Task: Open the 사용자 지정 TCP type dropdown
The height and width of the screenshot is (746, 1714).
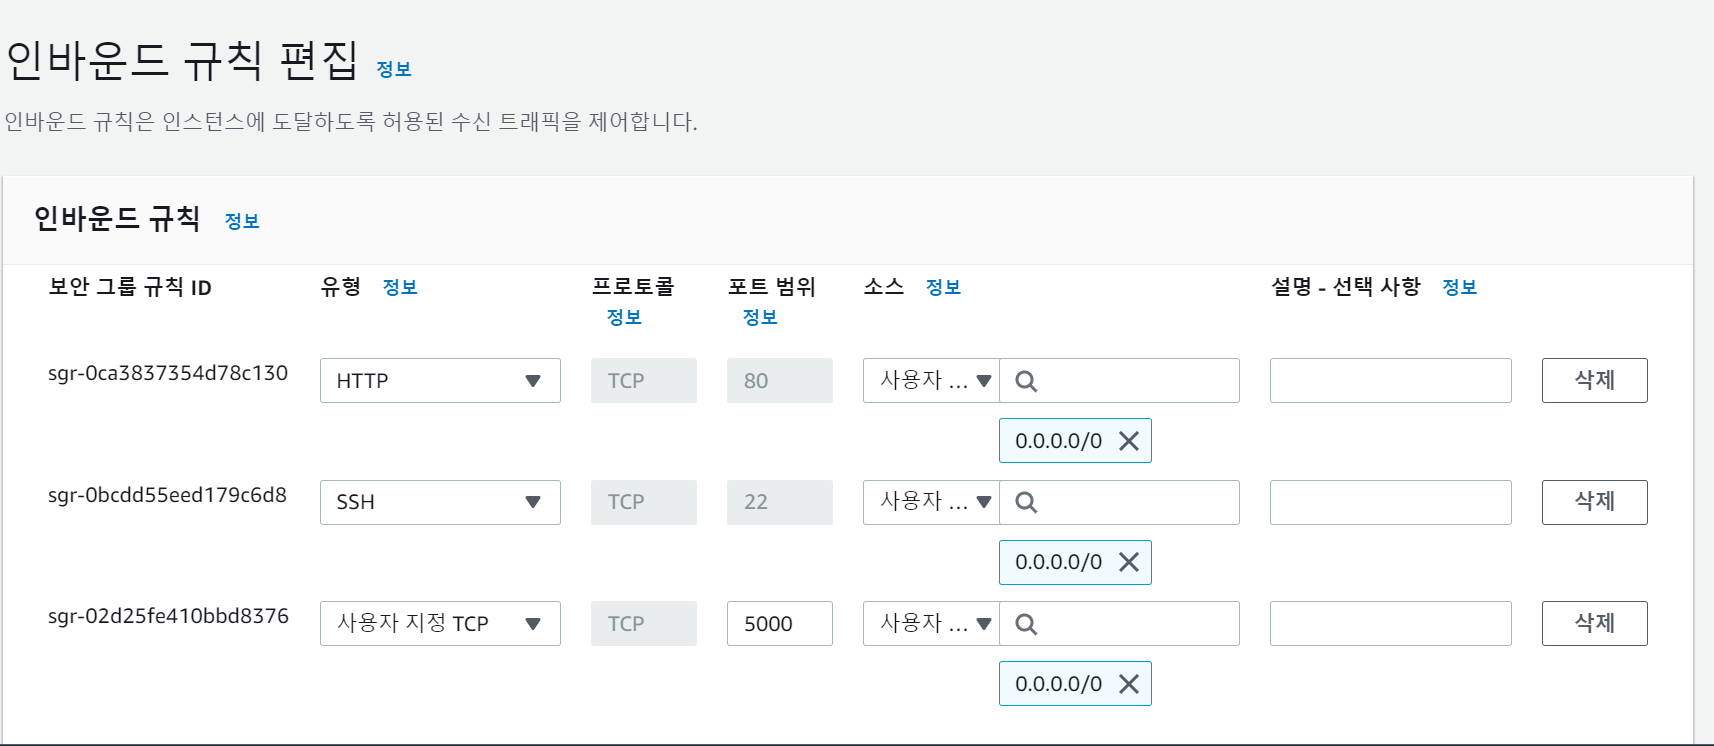Action: [x=440, y=623]
